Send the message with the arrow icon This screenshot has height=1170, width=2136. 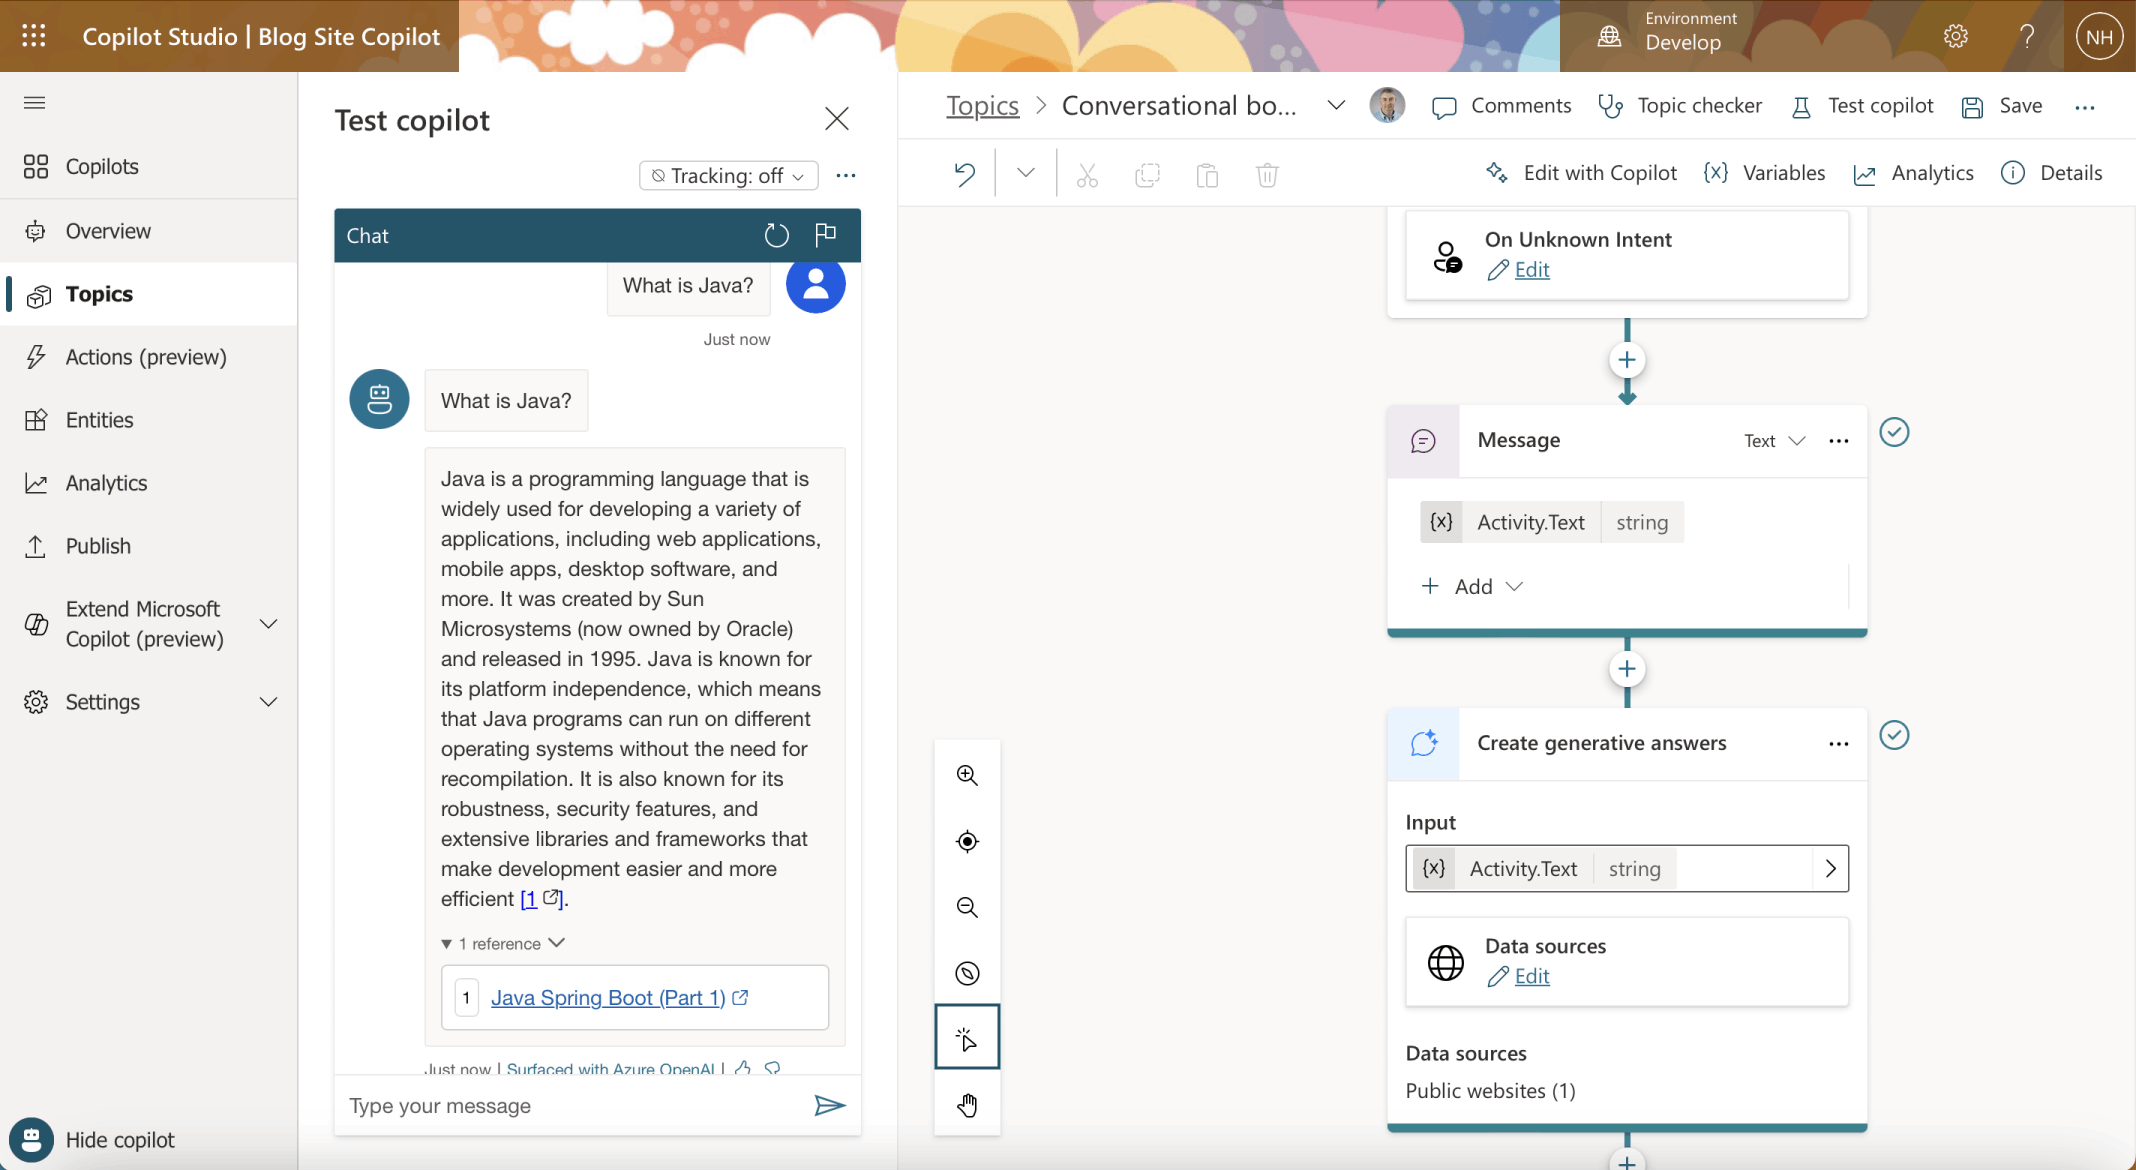click(x=829, y=1105)
